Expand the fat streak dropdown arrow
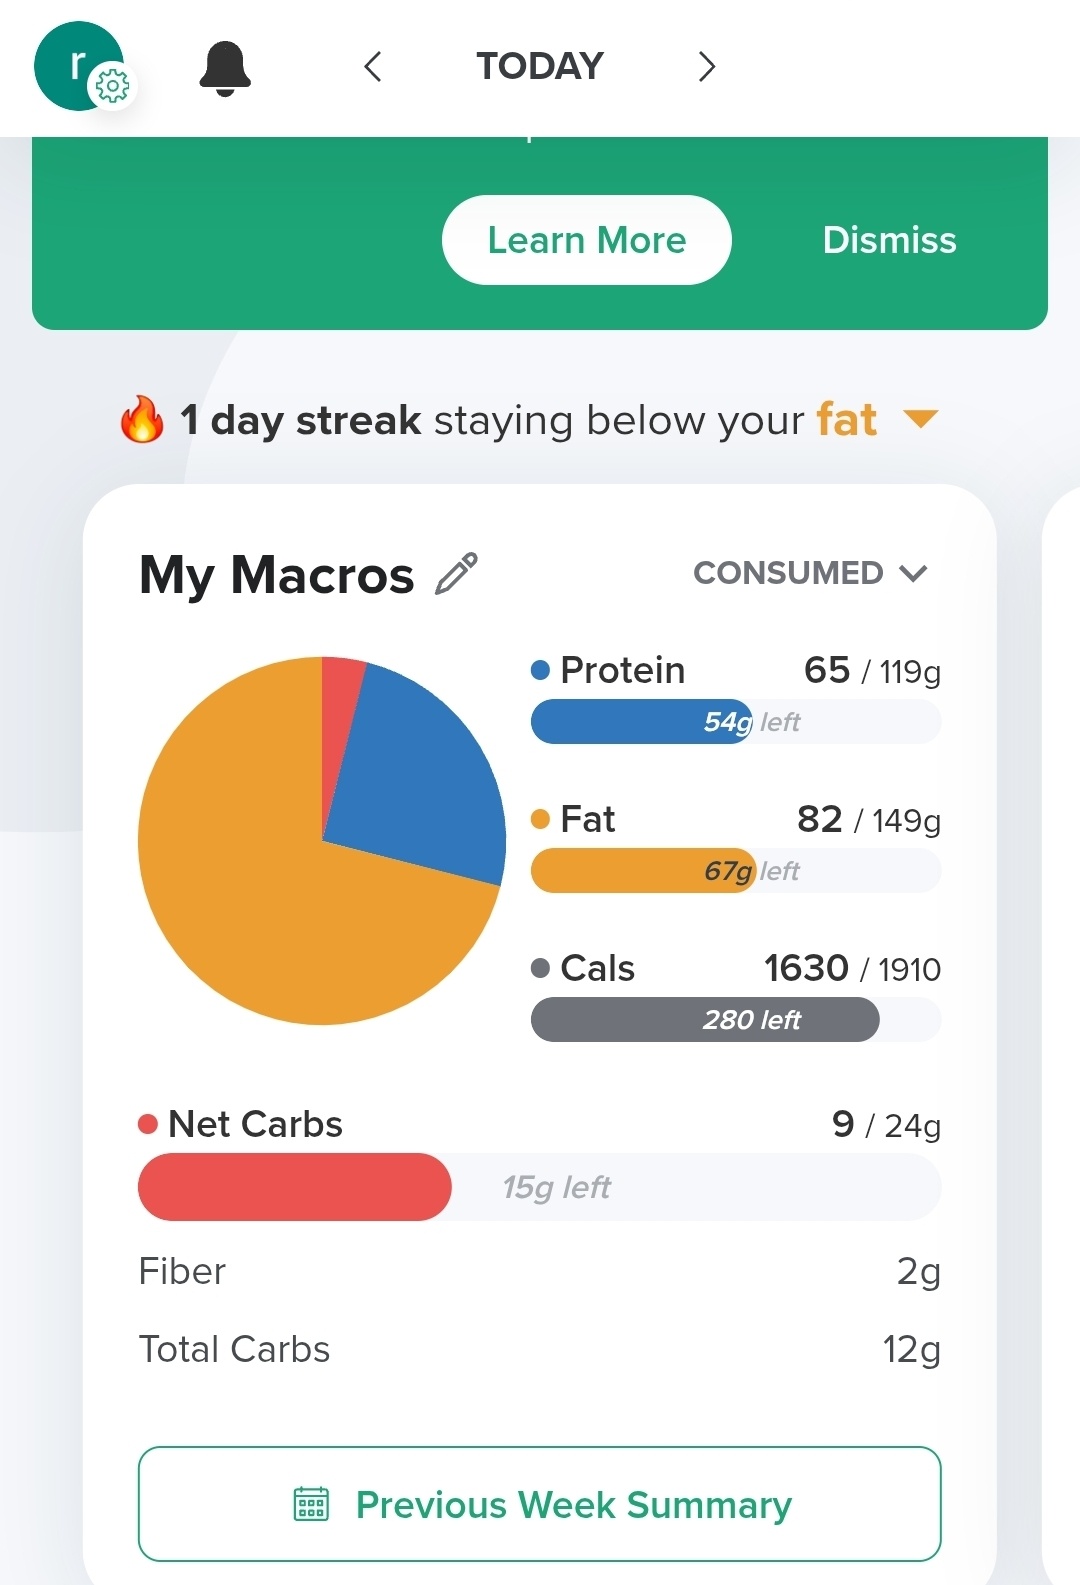Image resolution: width=1080 pixels, height=1585 pixels. tap(920, 419)
